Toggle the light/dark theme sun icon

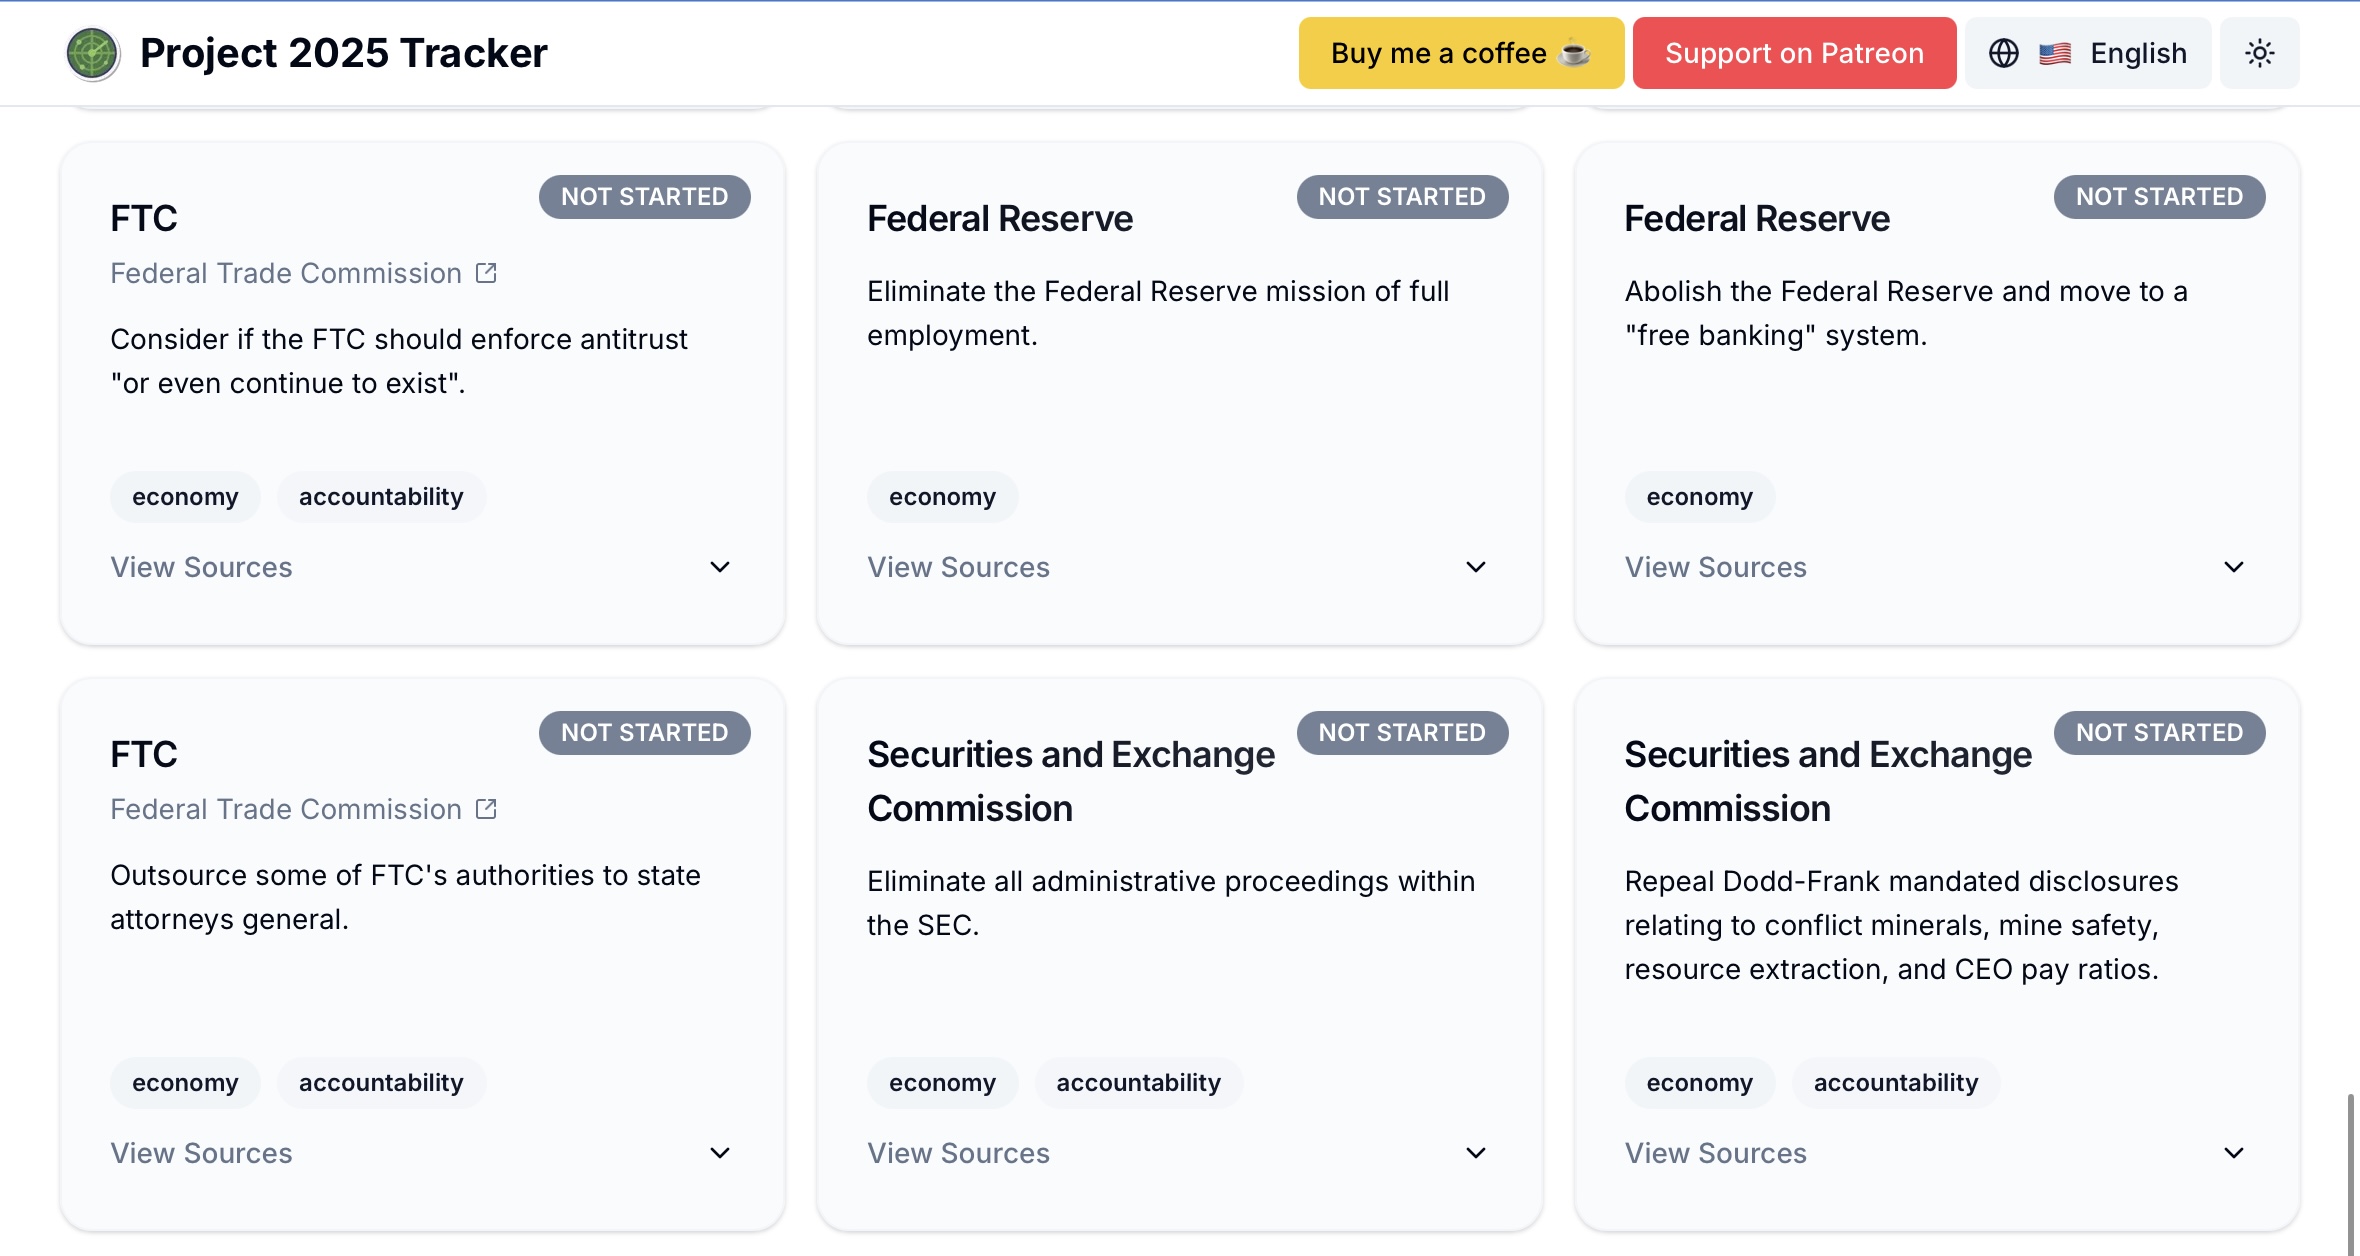pyautogui.click(x=2259, y=53)
